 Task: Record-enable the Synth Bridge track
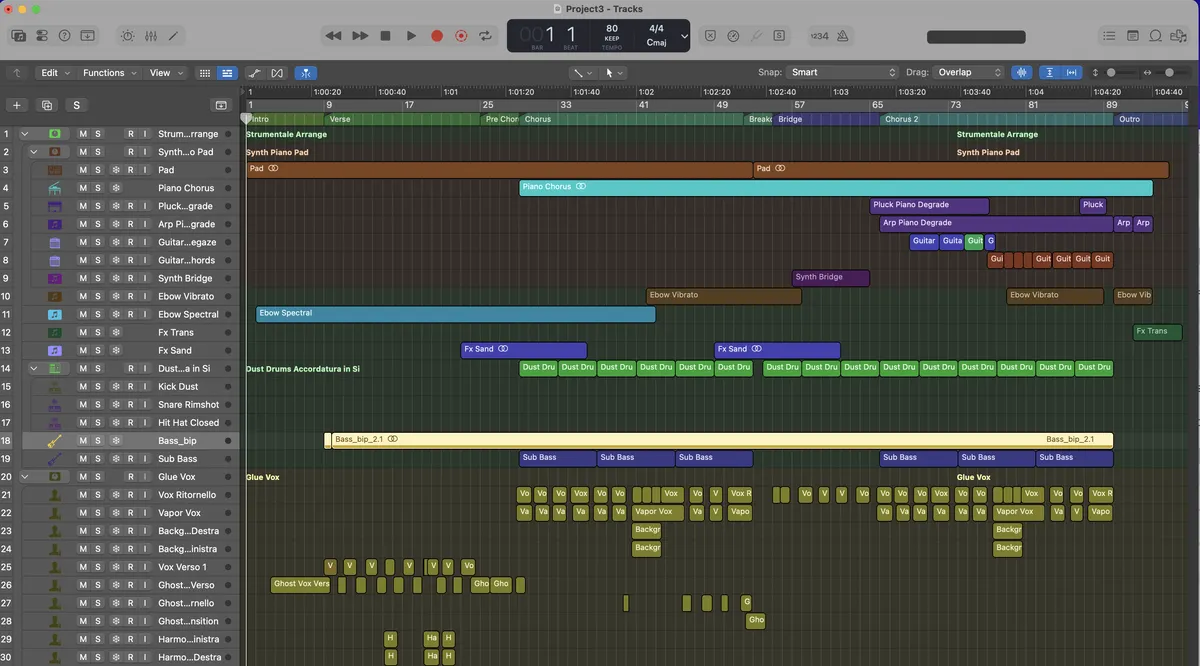click(130, 278)
